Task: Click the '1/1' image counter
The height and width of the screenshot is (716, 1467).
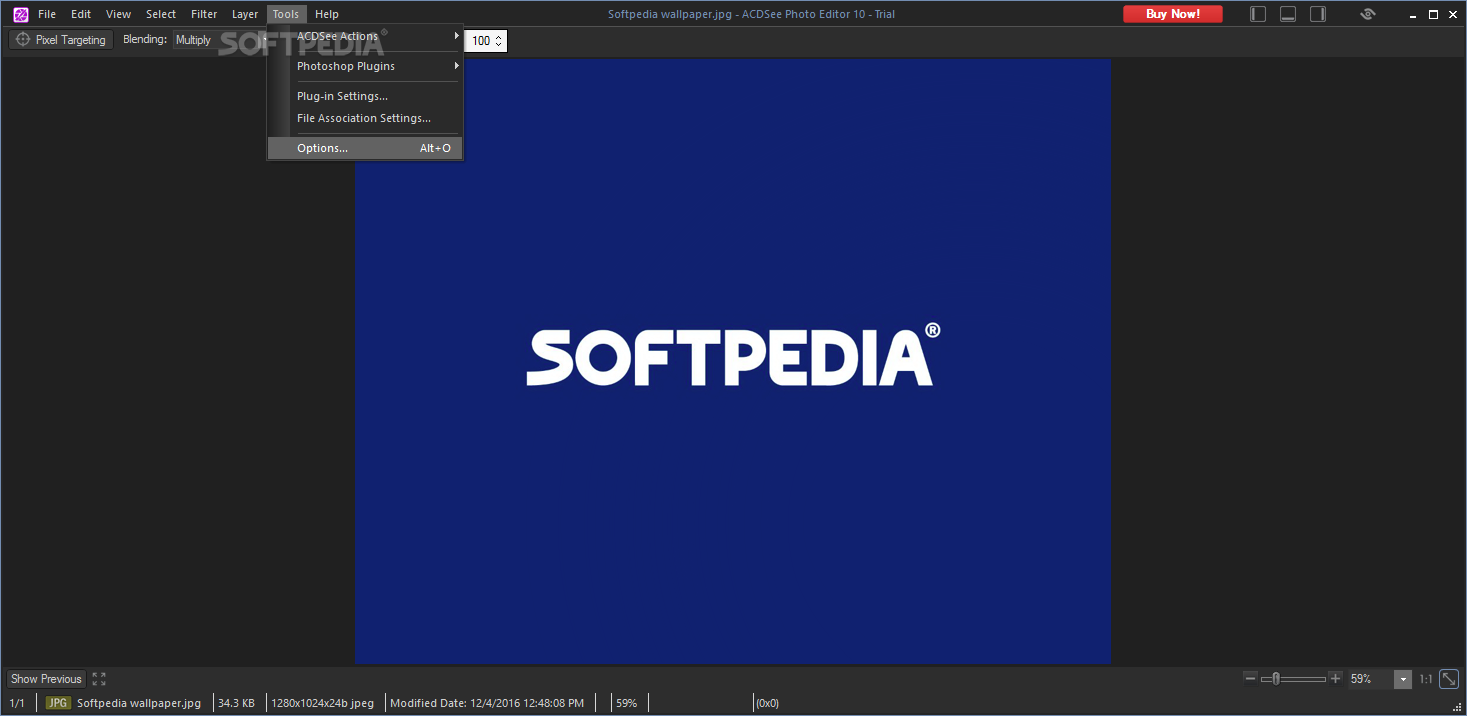Action: pos(17,703)
